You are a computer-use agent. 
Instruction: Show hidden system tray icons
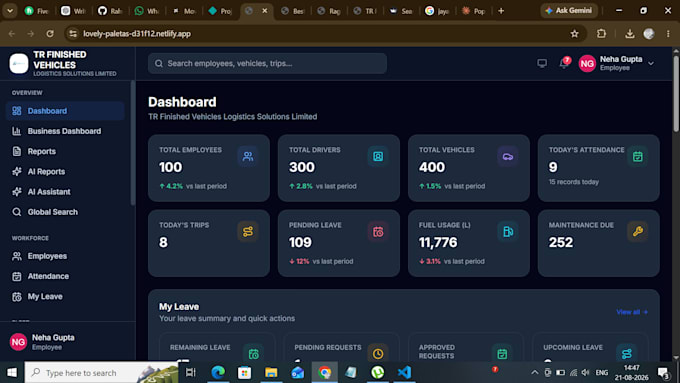[x=535, y=373]
